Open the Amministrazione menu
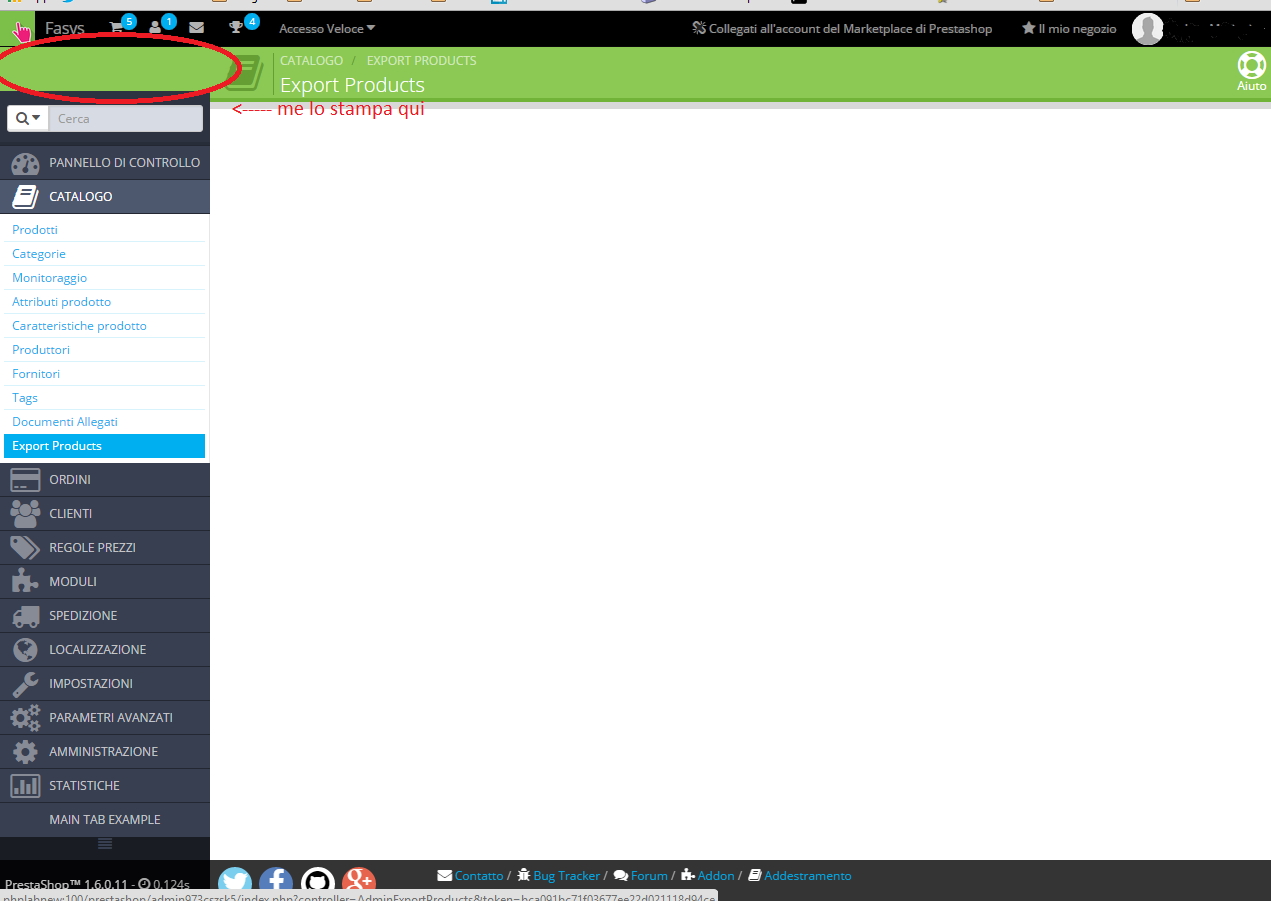1271x906 pixels. (105, 752)
